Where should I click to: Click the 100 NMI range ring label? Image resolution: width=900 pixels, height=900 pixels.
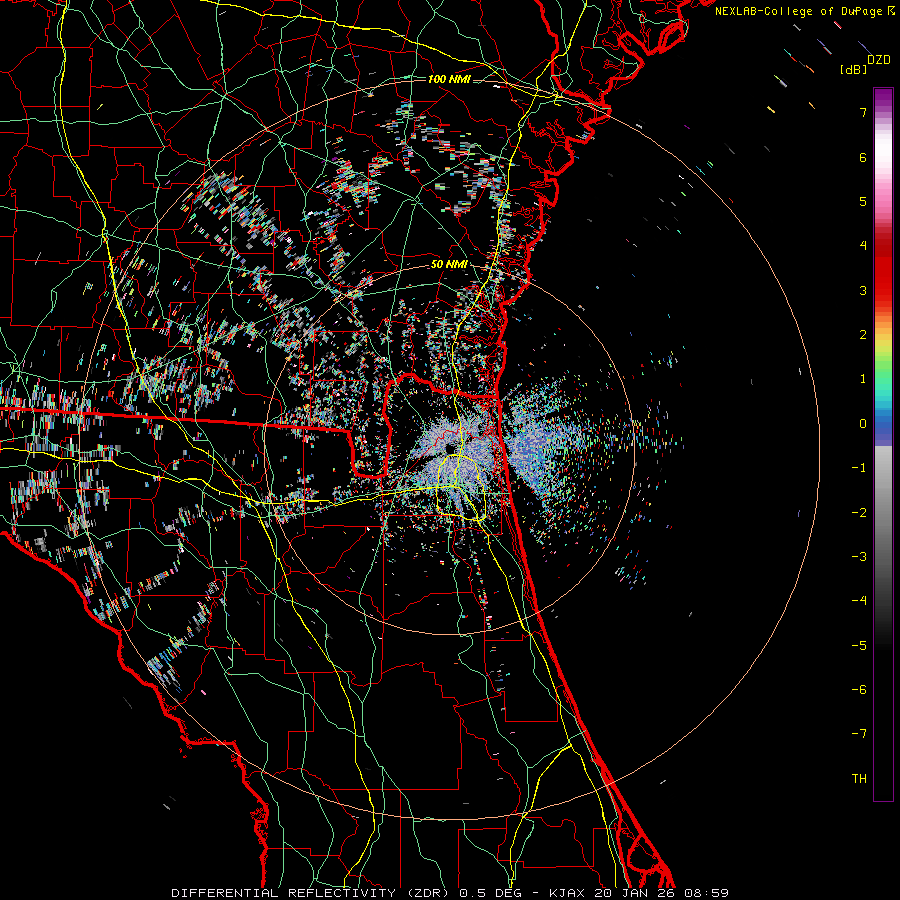[449, 79]
